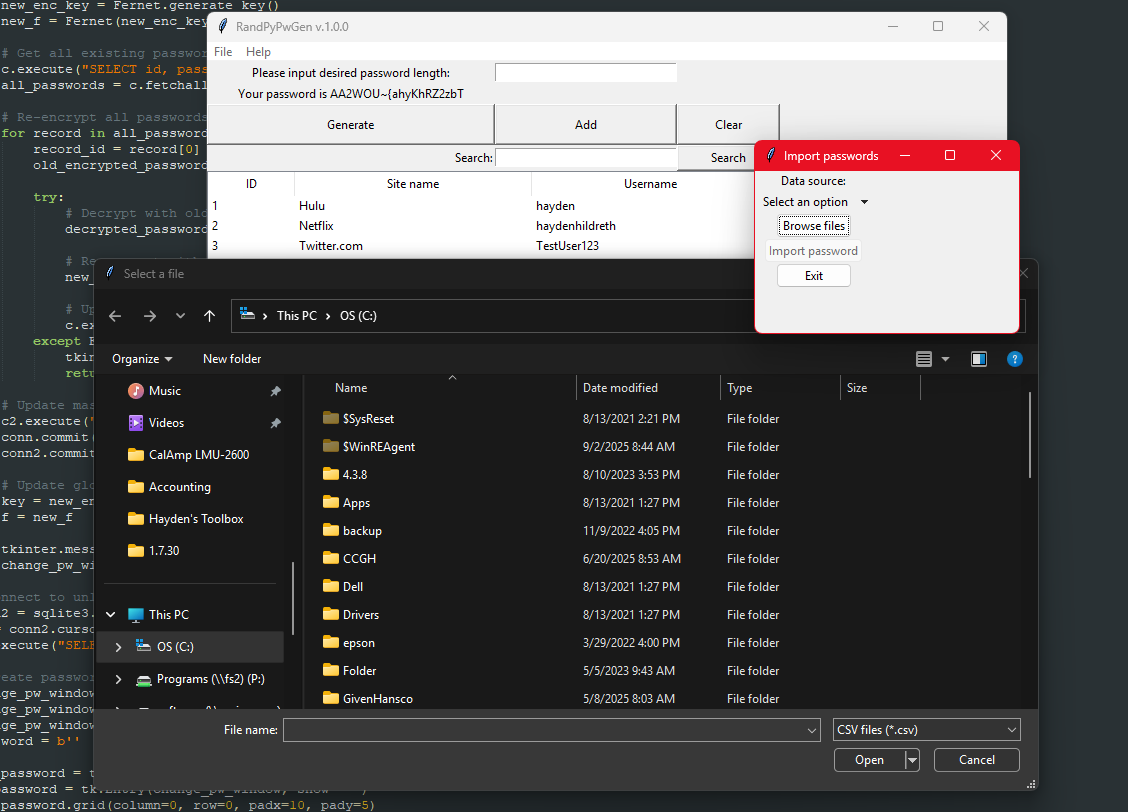Open Videos in quick access
Screen dimensions: 1128x812
pyautogui.click(x=166, y=423)
